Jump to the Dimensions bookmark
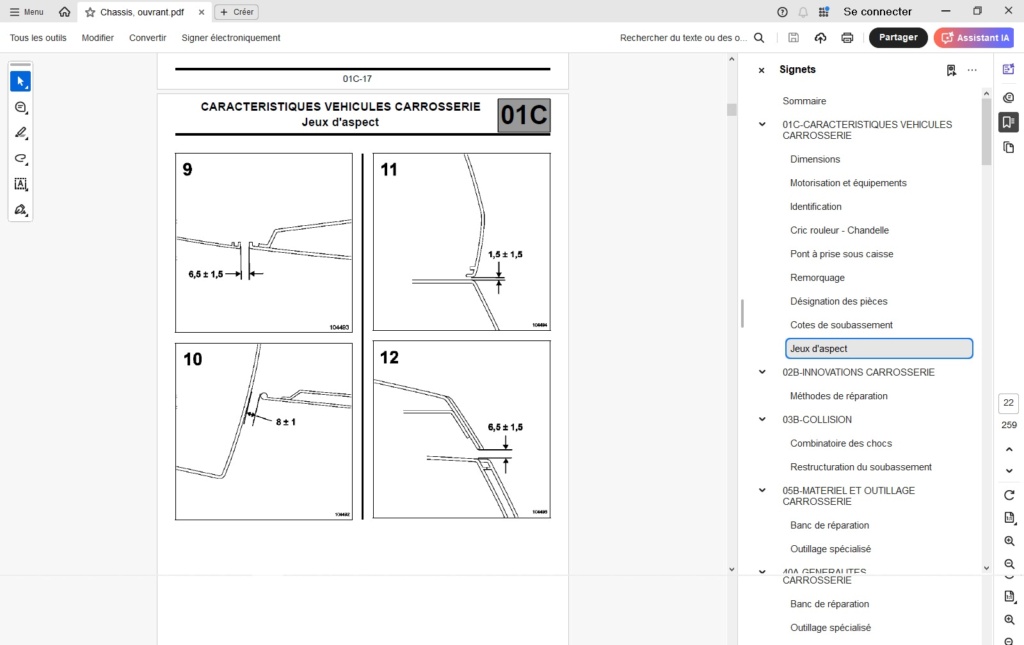 [x=815, y=159]
